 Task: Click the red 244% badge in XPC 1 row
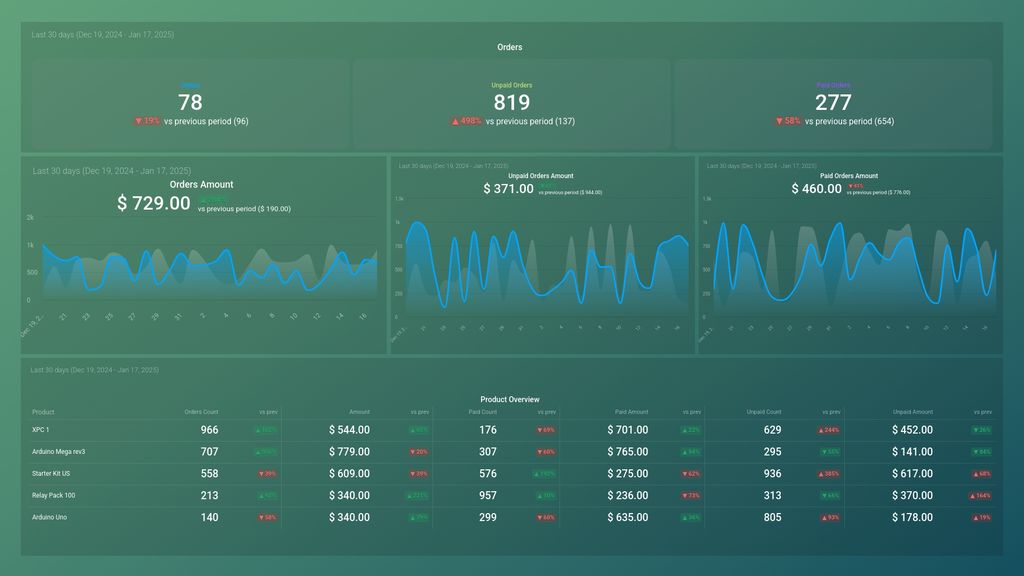coord(829,430)
